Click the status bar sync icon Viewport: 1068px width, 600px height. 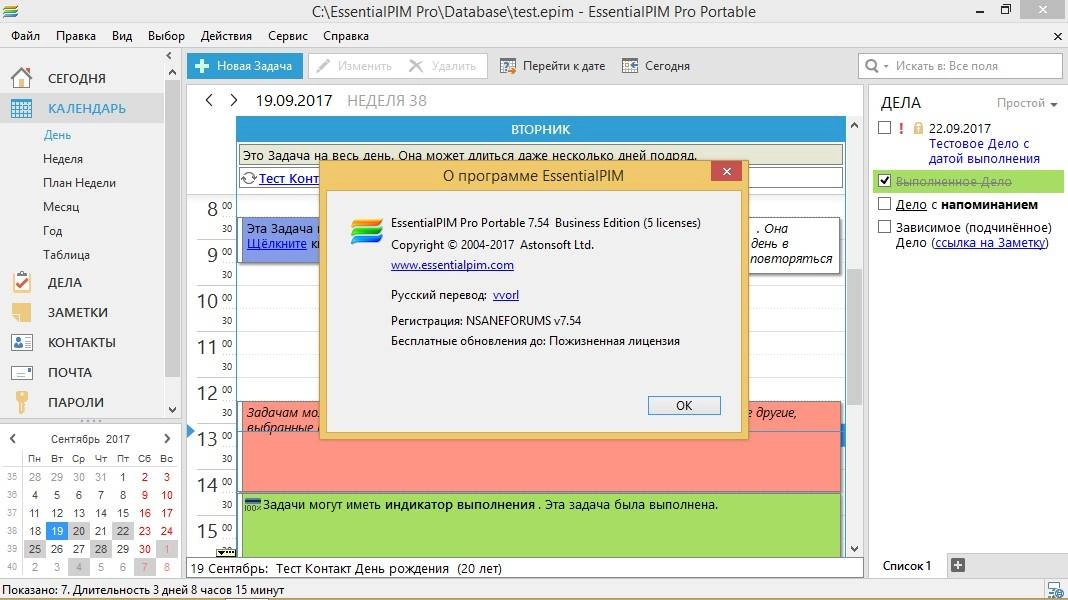click(1055, 590)
